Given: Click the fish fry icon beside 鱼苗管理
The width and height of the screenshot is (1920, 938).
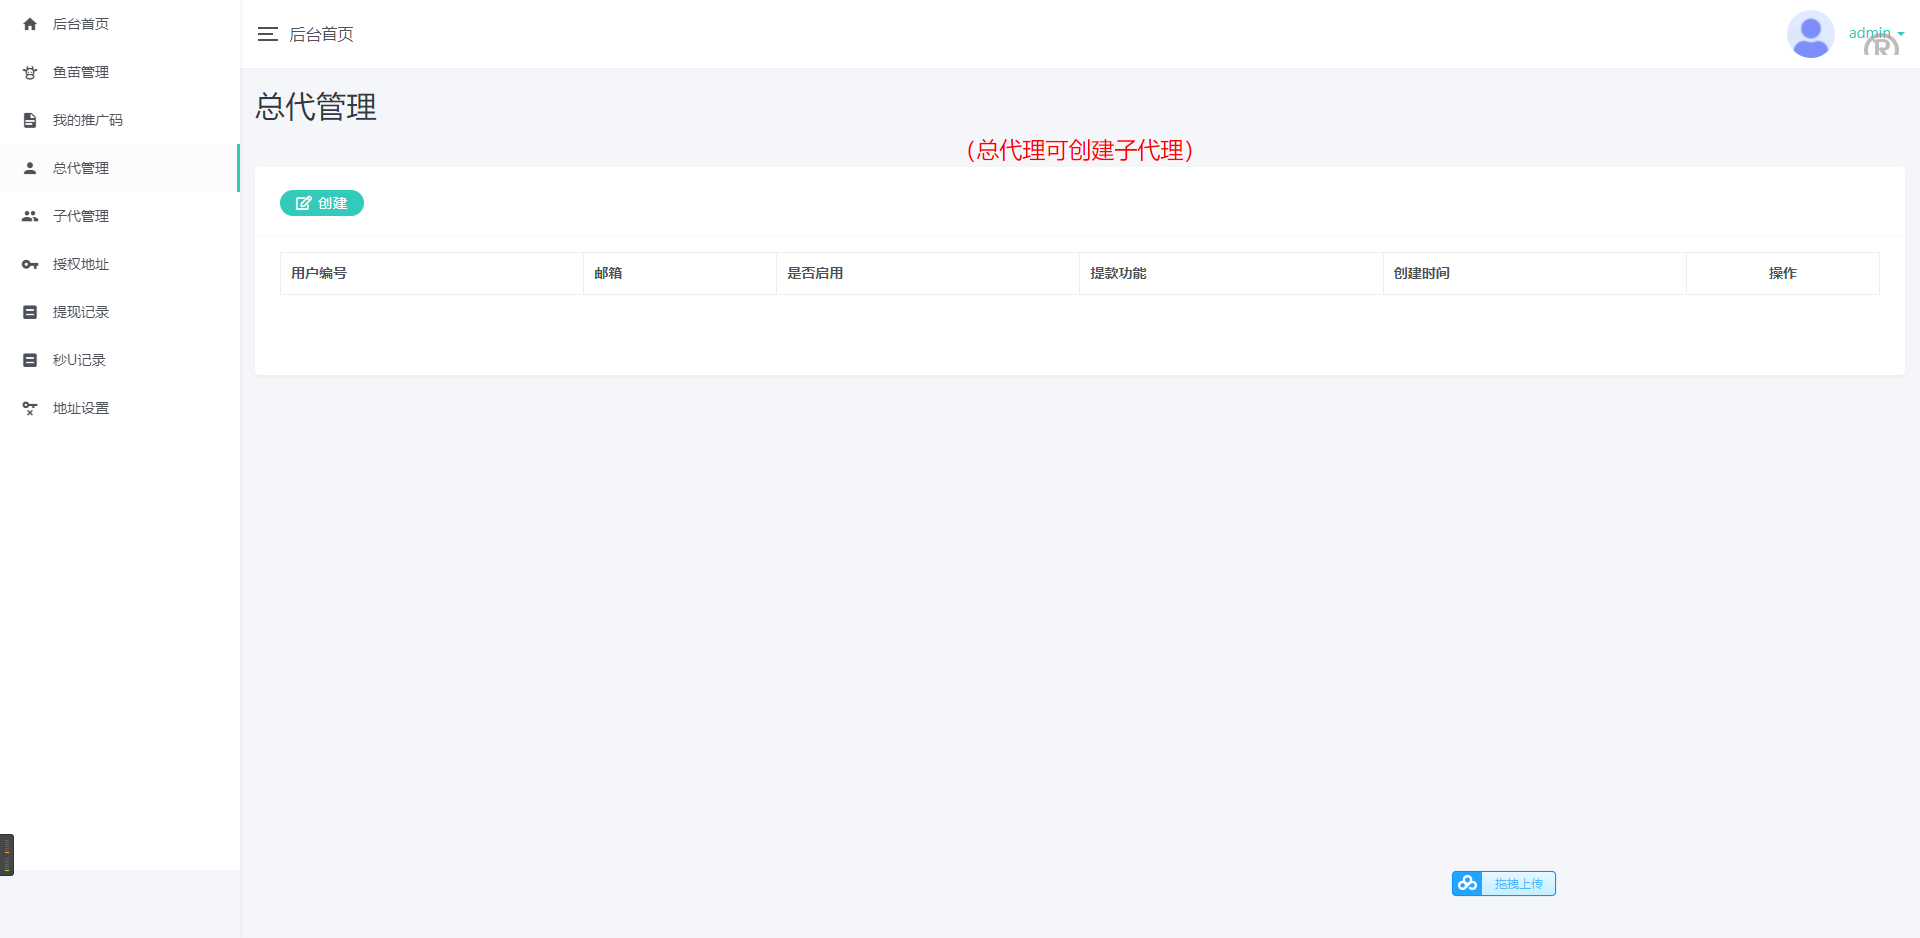Looking at the screenshot, I should (x=30, y=72).
